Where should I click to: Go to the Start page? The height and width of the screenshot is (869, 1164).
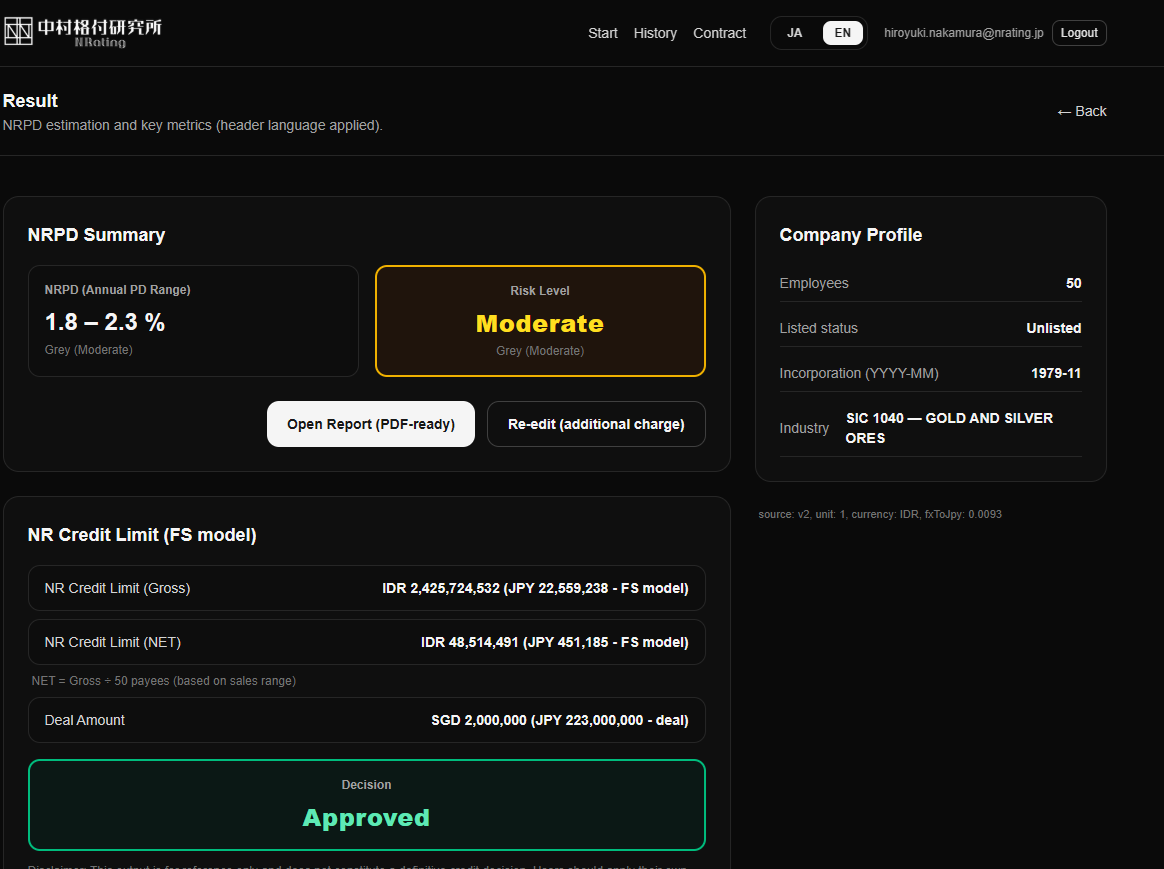pos(602,33)
